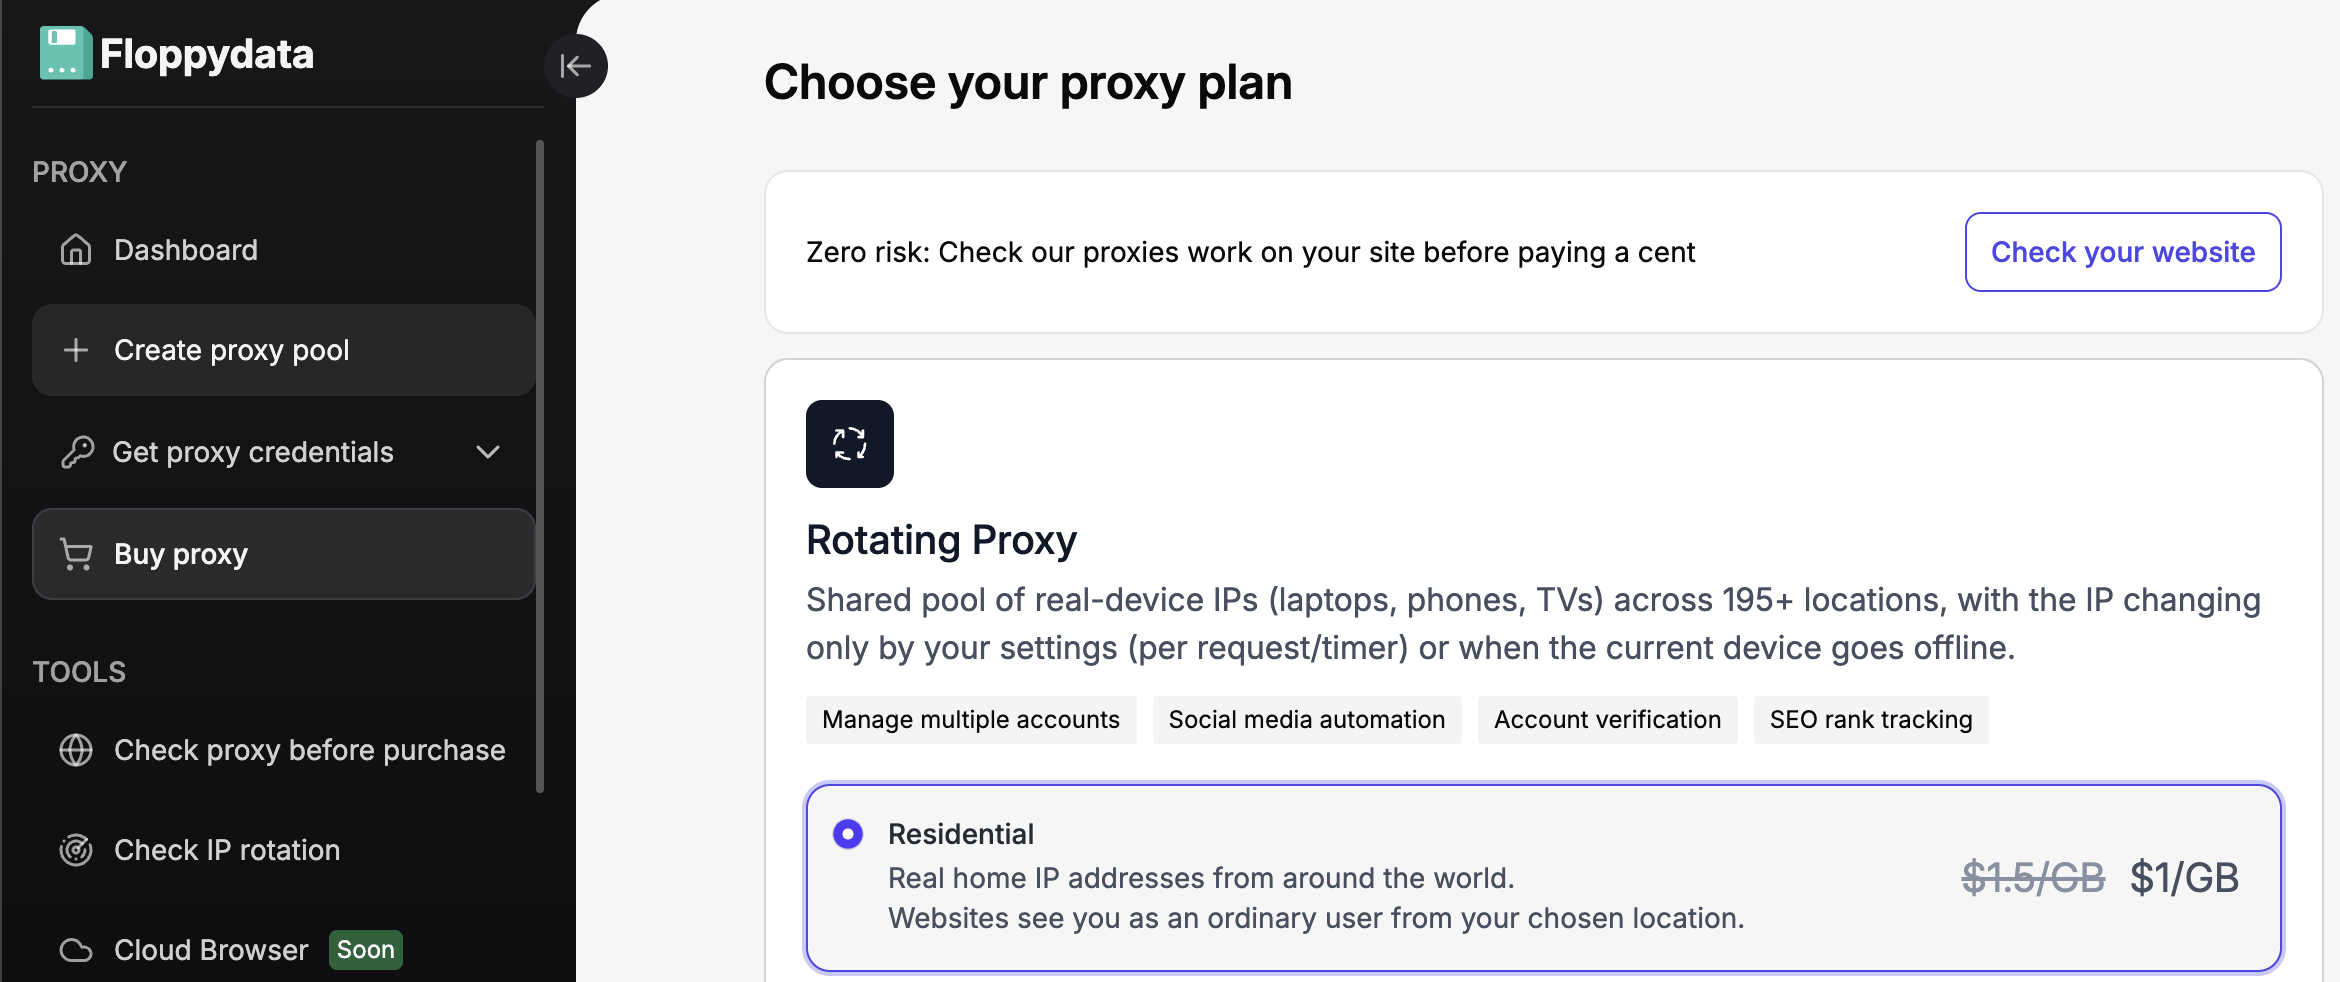Click the shopping cart icon for Buy proxy
This screenshot has width=2340, height=982.
77,554
